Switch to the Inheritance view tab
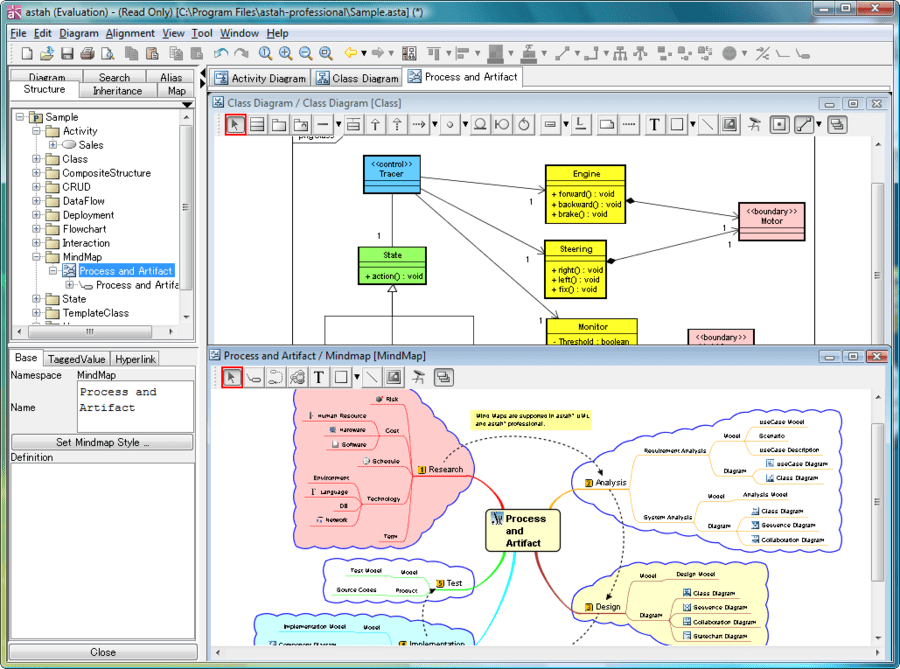This screenshot has width=900, height=669. [x=118, y=91]
